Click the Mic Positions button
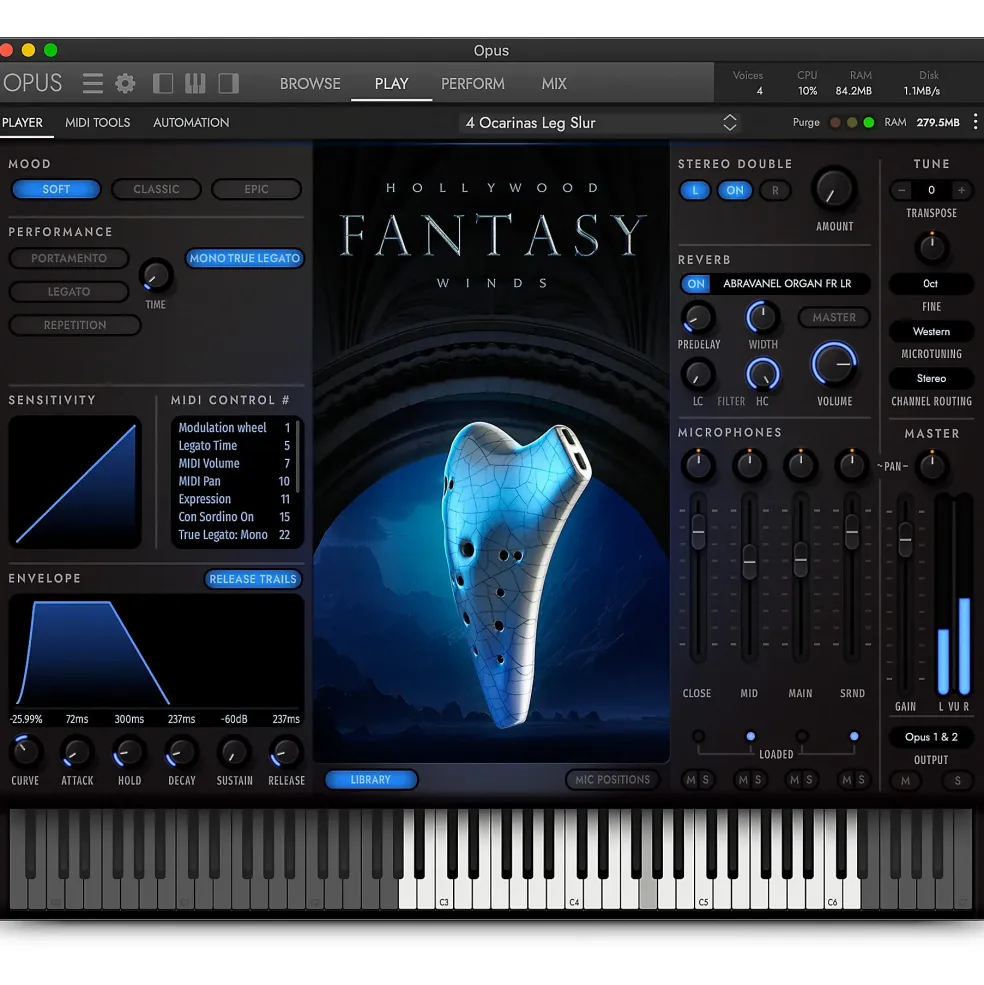The width and height of the screenshot is (984, 985). (x=613, y=780)
